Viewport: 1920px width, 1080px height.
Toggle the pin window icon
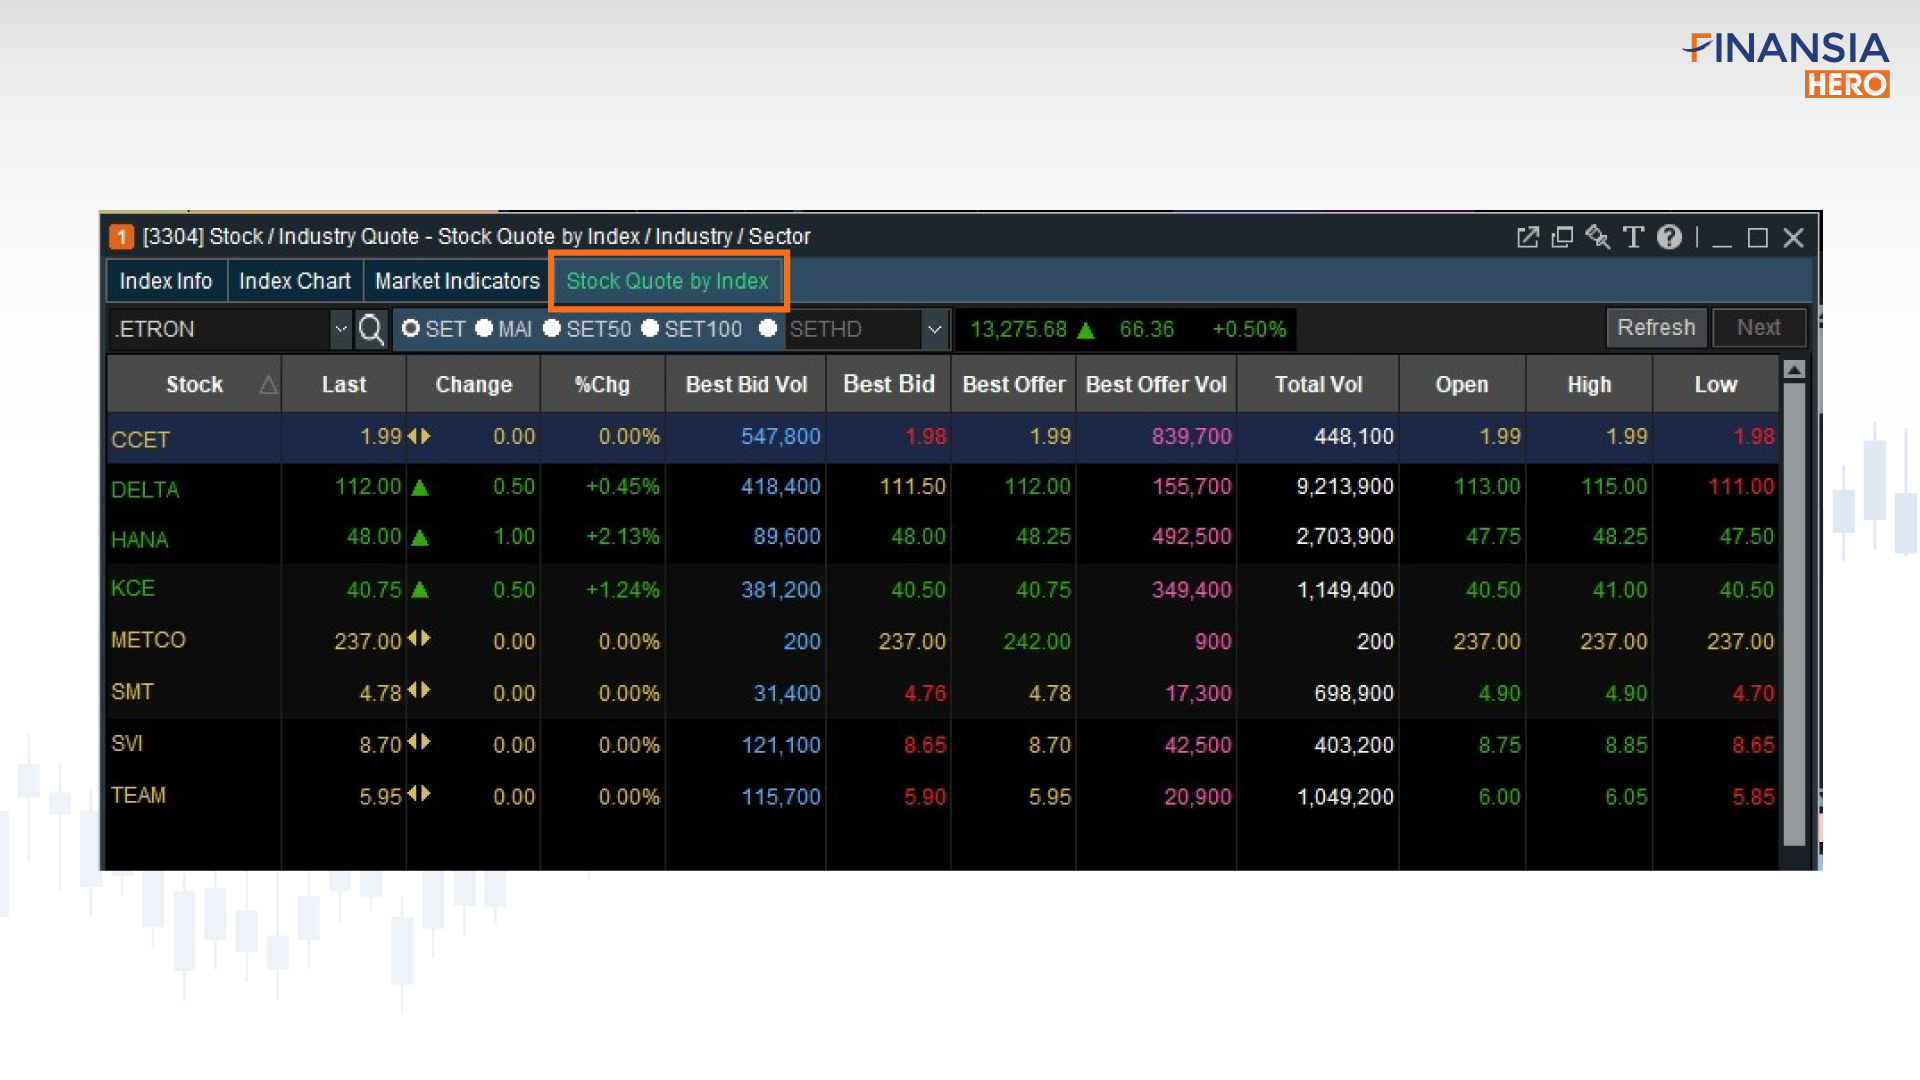tap(1597, 238)
